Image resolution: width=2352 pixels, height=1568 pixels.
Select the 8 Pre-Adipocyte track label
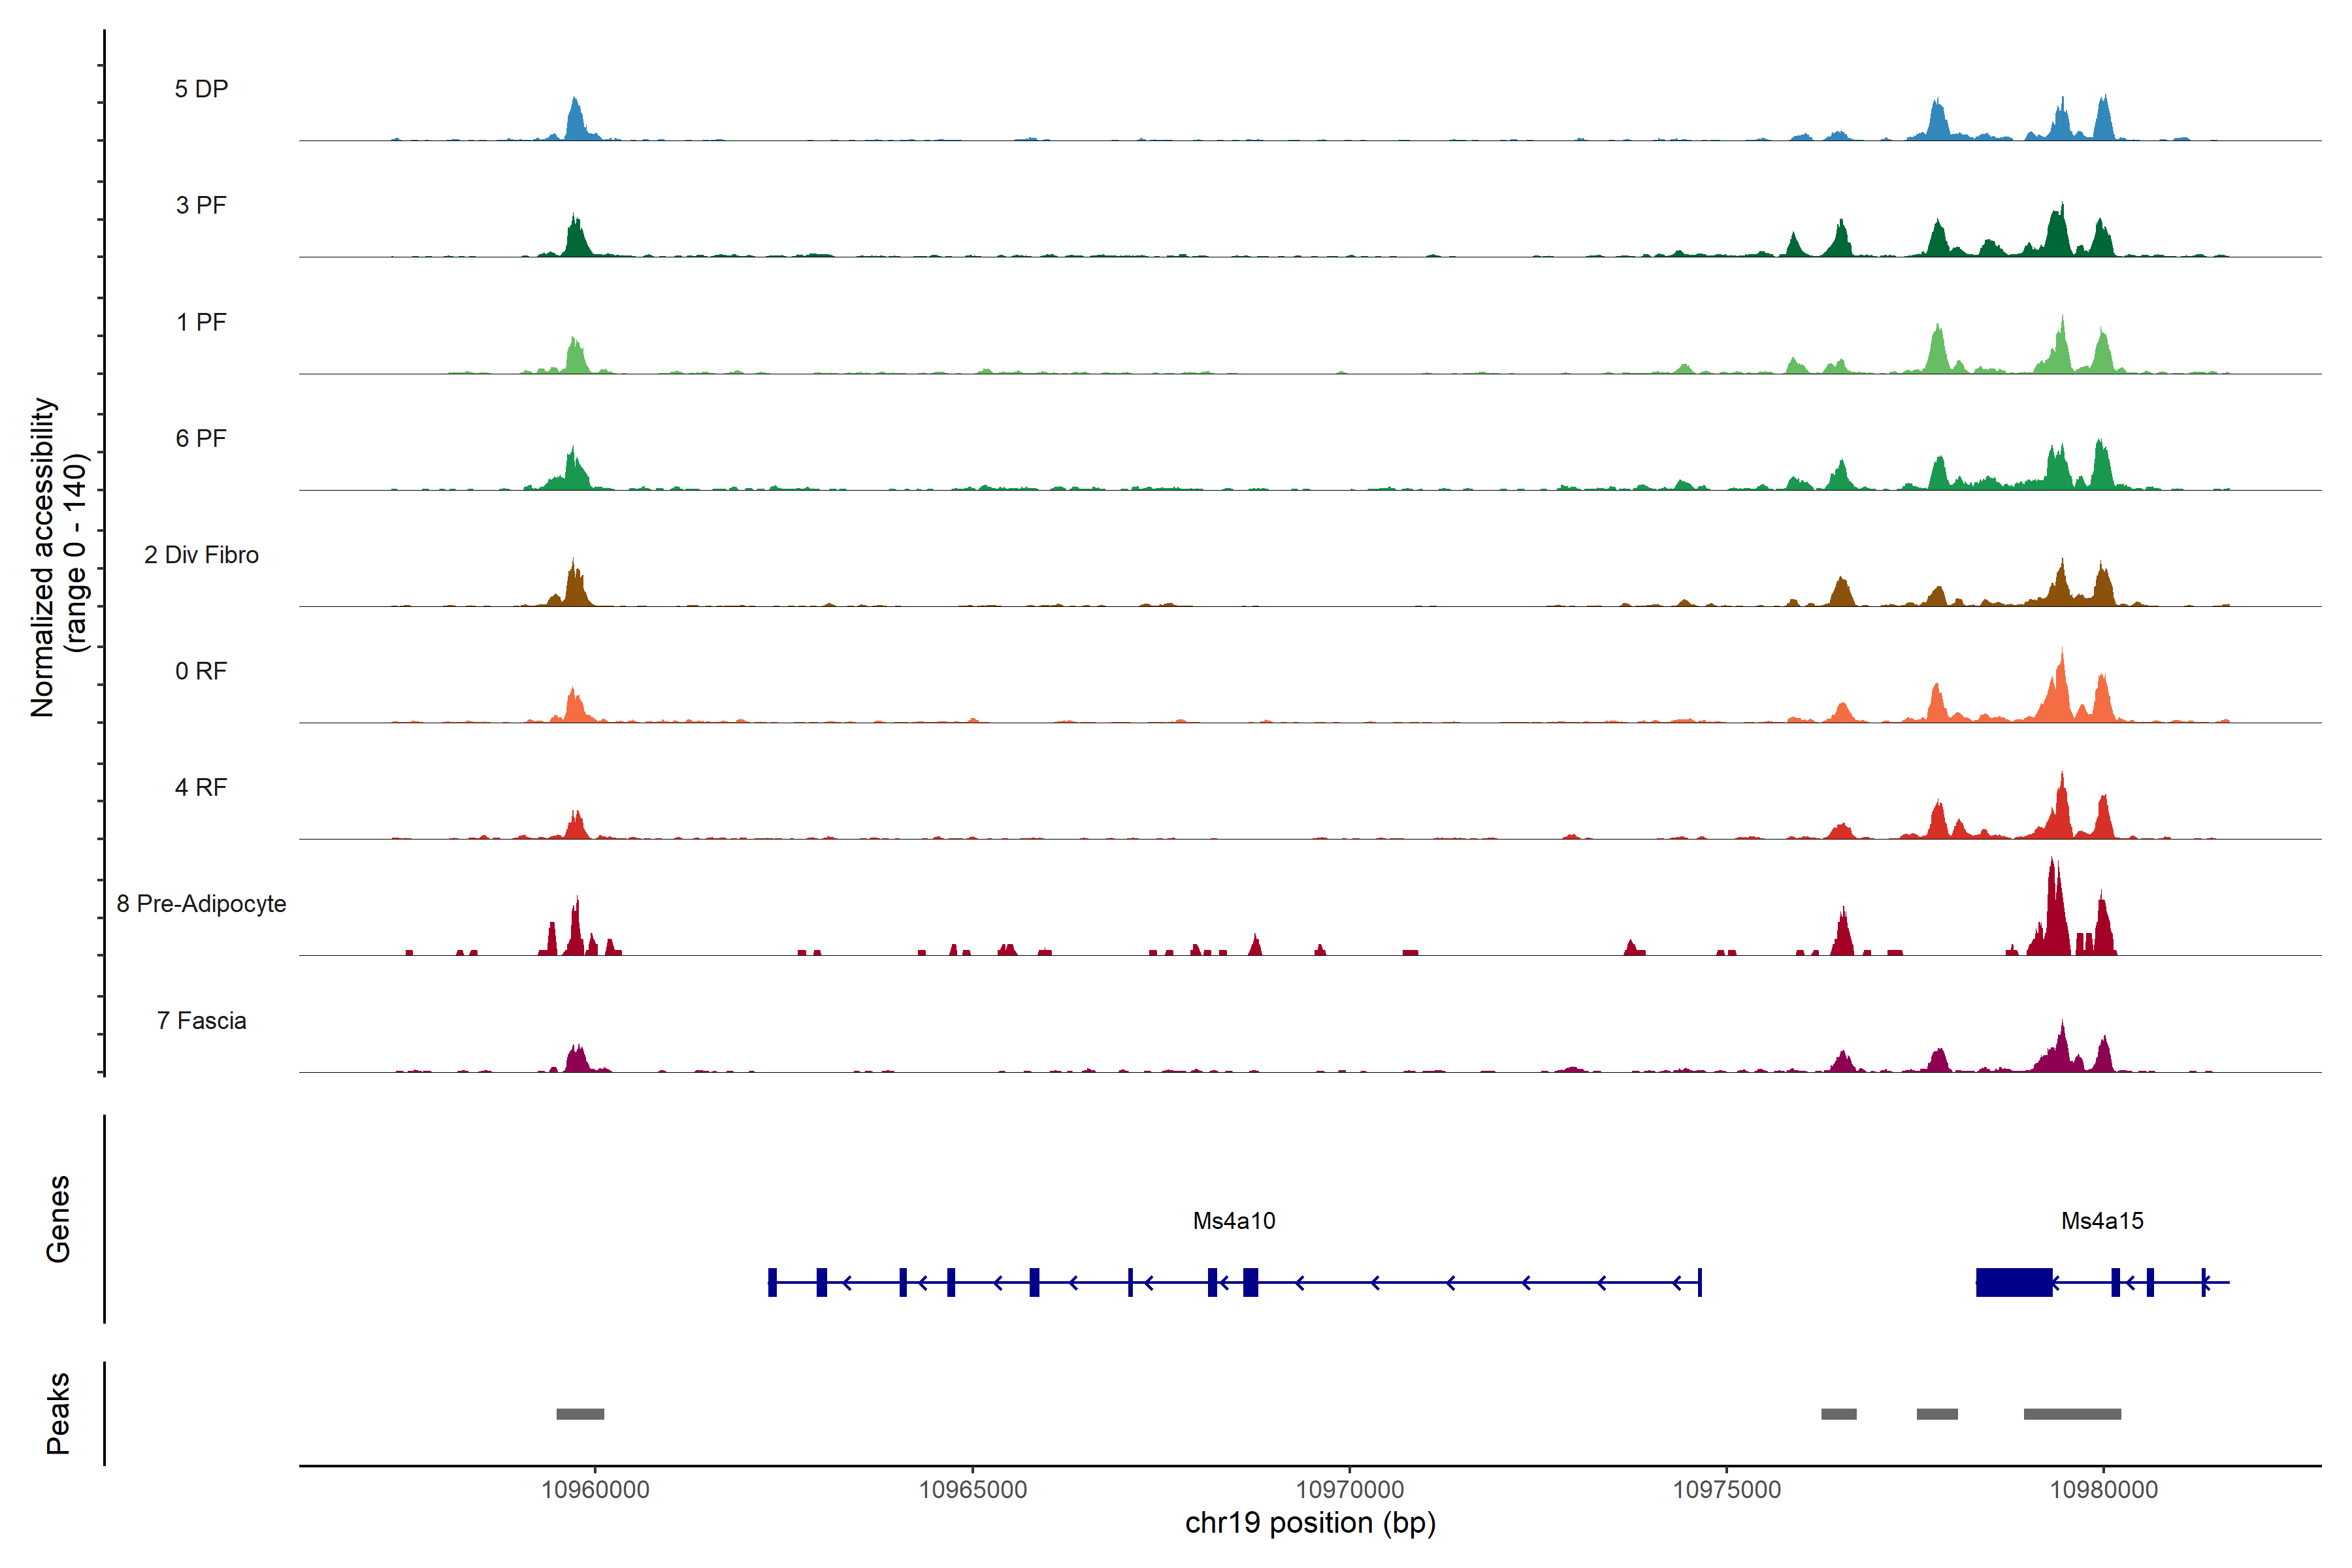[201, 903]
